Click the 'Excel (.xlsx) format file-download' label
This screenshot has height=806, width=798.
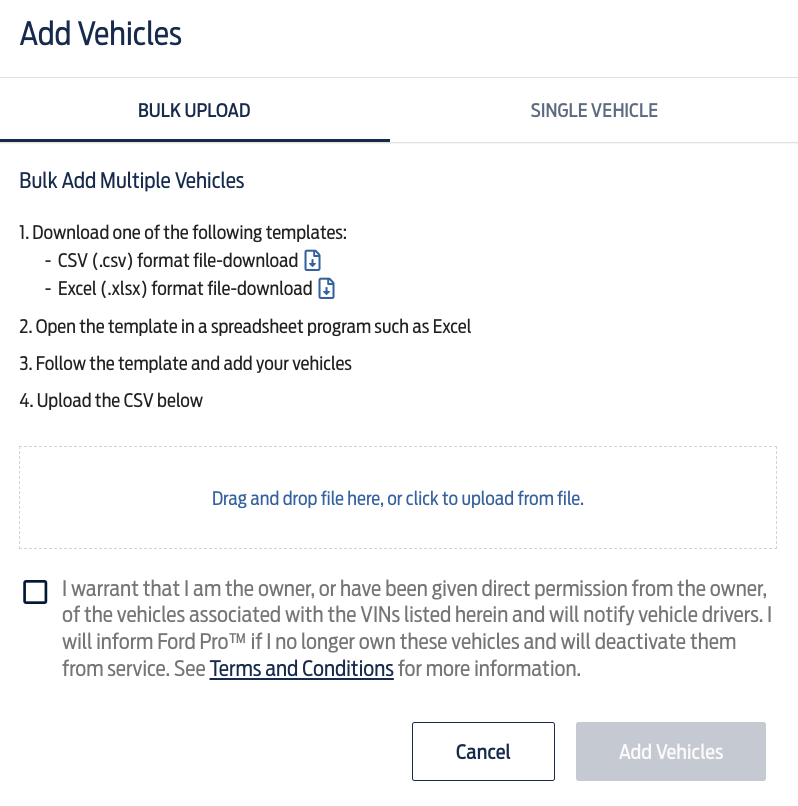pyautogui.click(x=185, y=288)
